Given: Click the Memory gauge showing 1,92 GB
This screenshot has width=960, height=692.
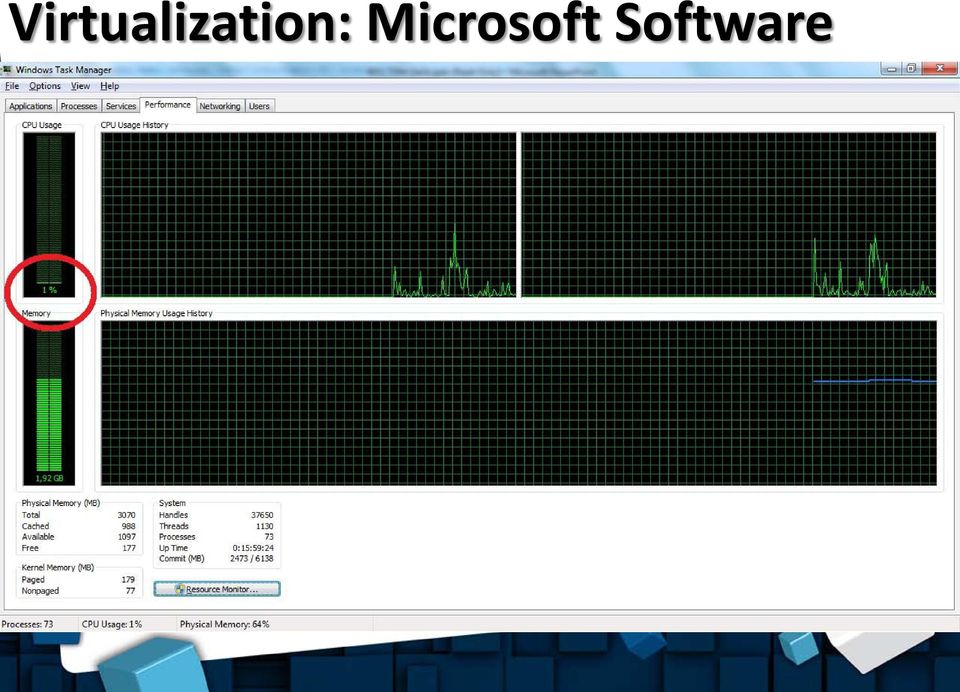Looking at the screenshot, I should pos(49,403).
